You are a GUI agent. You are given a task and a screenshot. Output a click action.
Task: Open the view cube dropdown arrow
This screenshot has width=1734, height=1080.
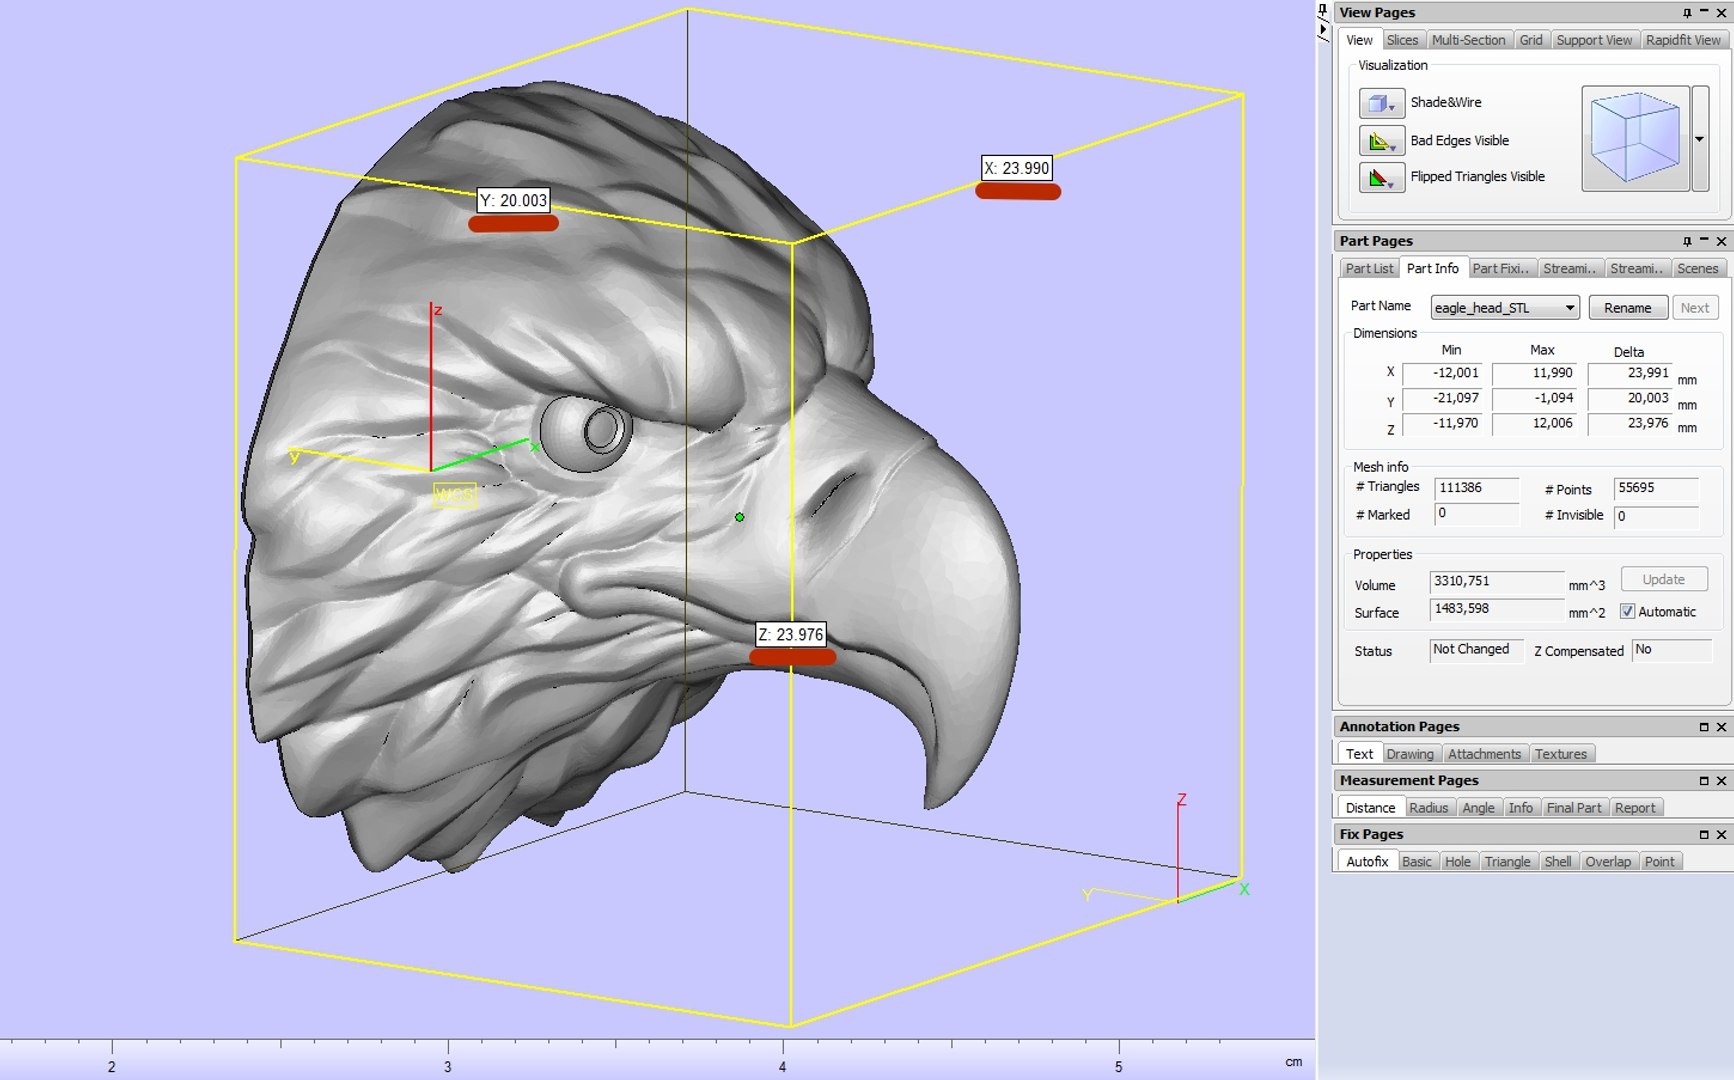coord(1700,138)
